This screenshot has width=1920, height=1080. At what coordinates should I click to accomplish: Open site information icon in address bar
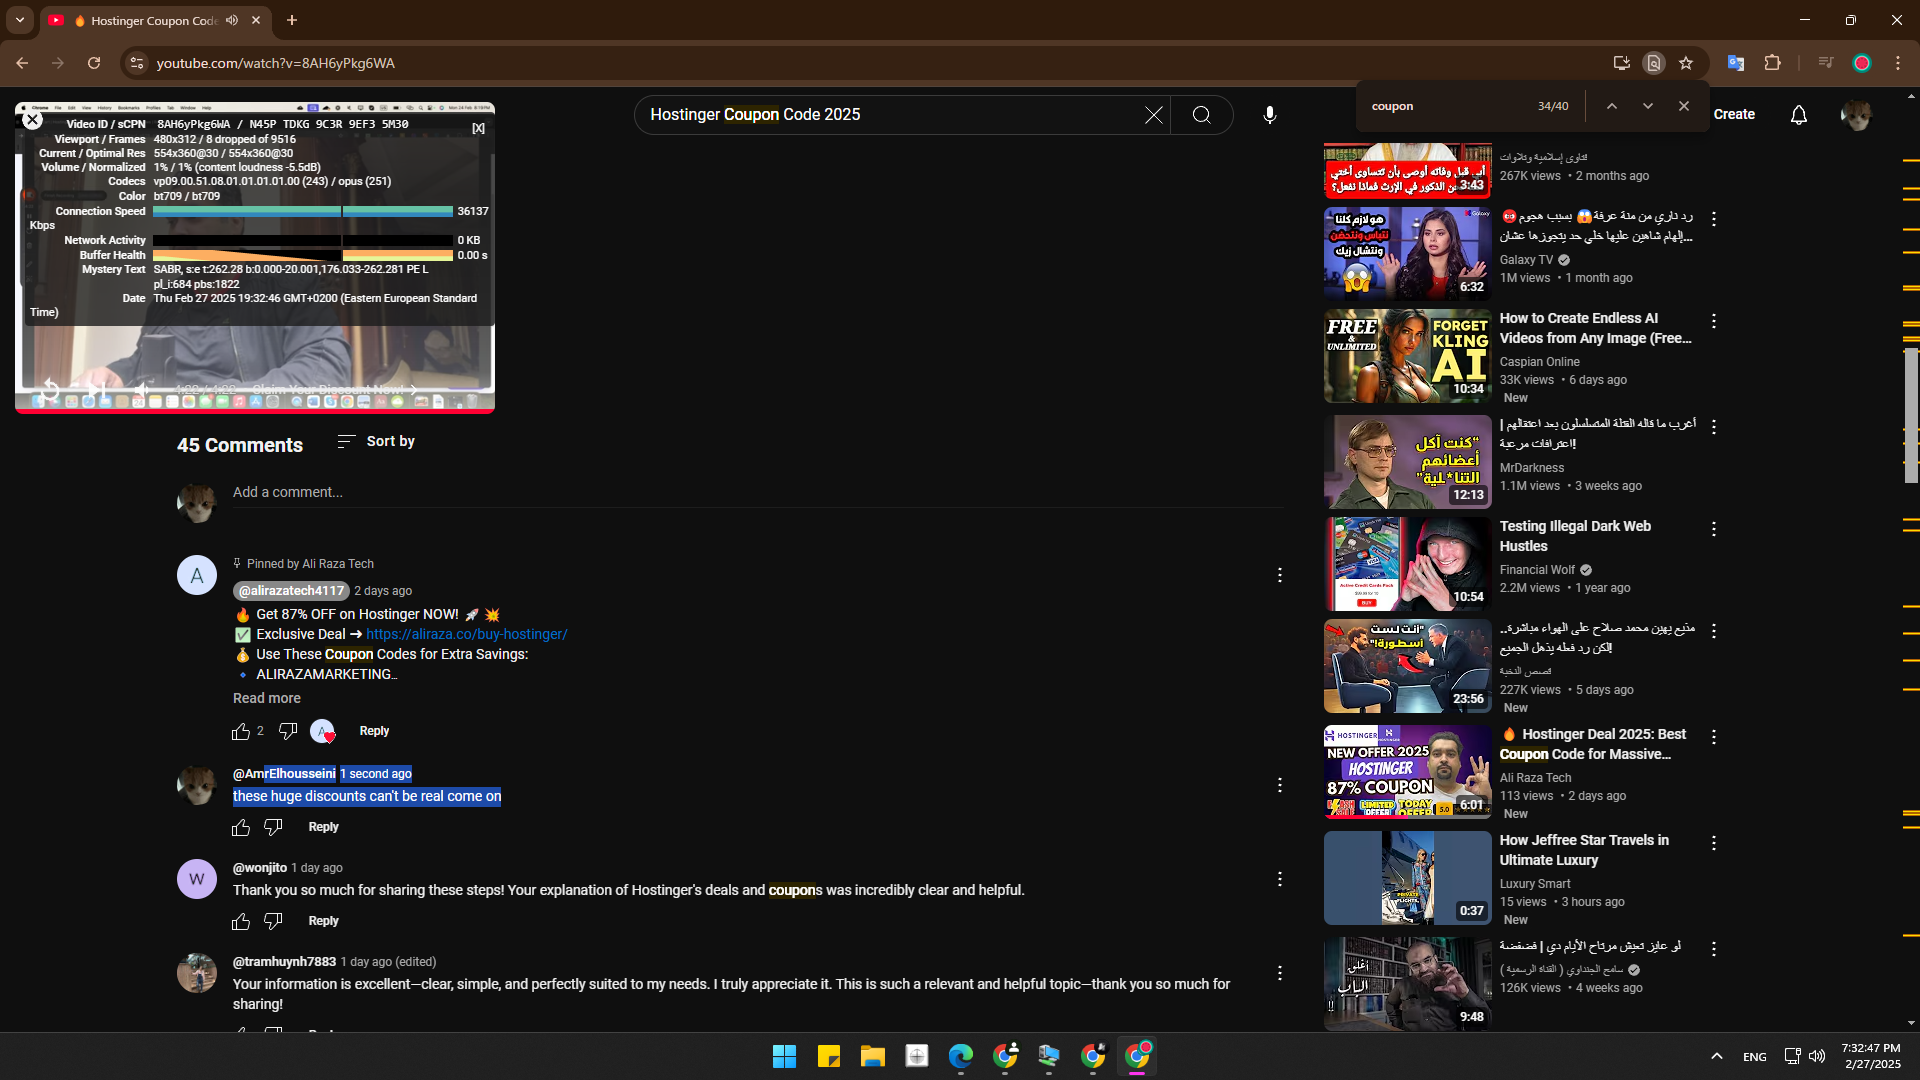(137, 63)
